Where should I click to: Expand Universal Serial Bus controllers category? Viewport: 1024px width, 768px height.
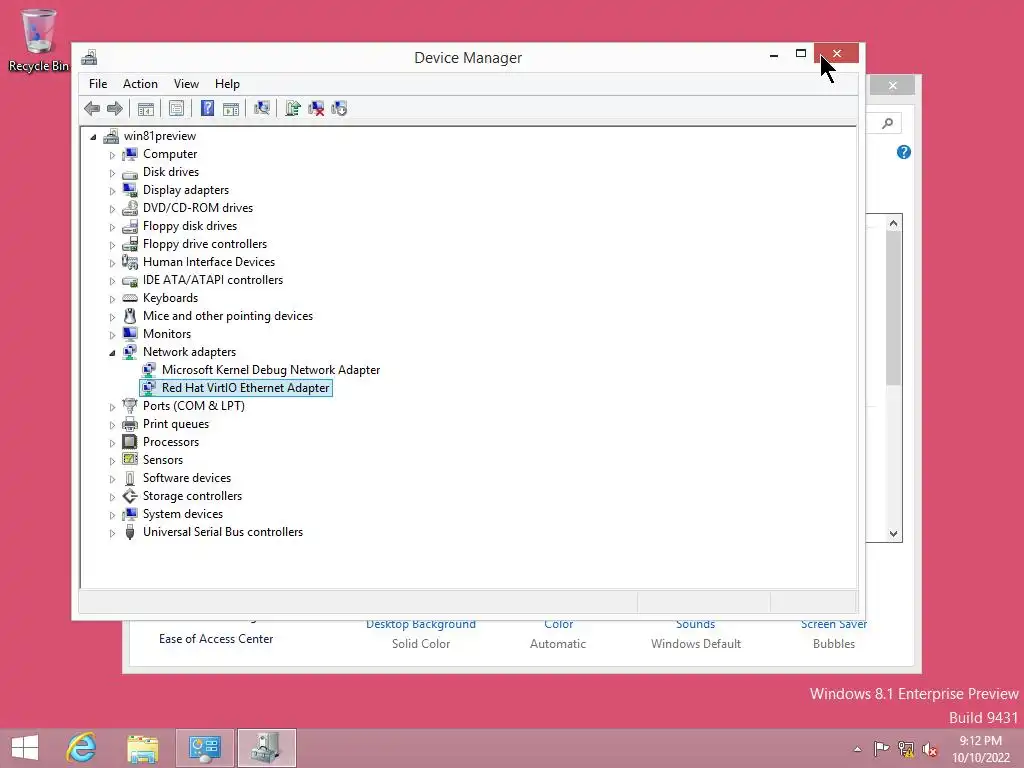click(112, 533)
